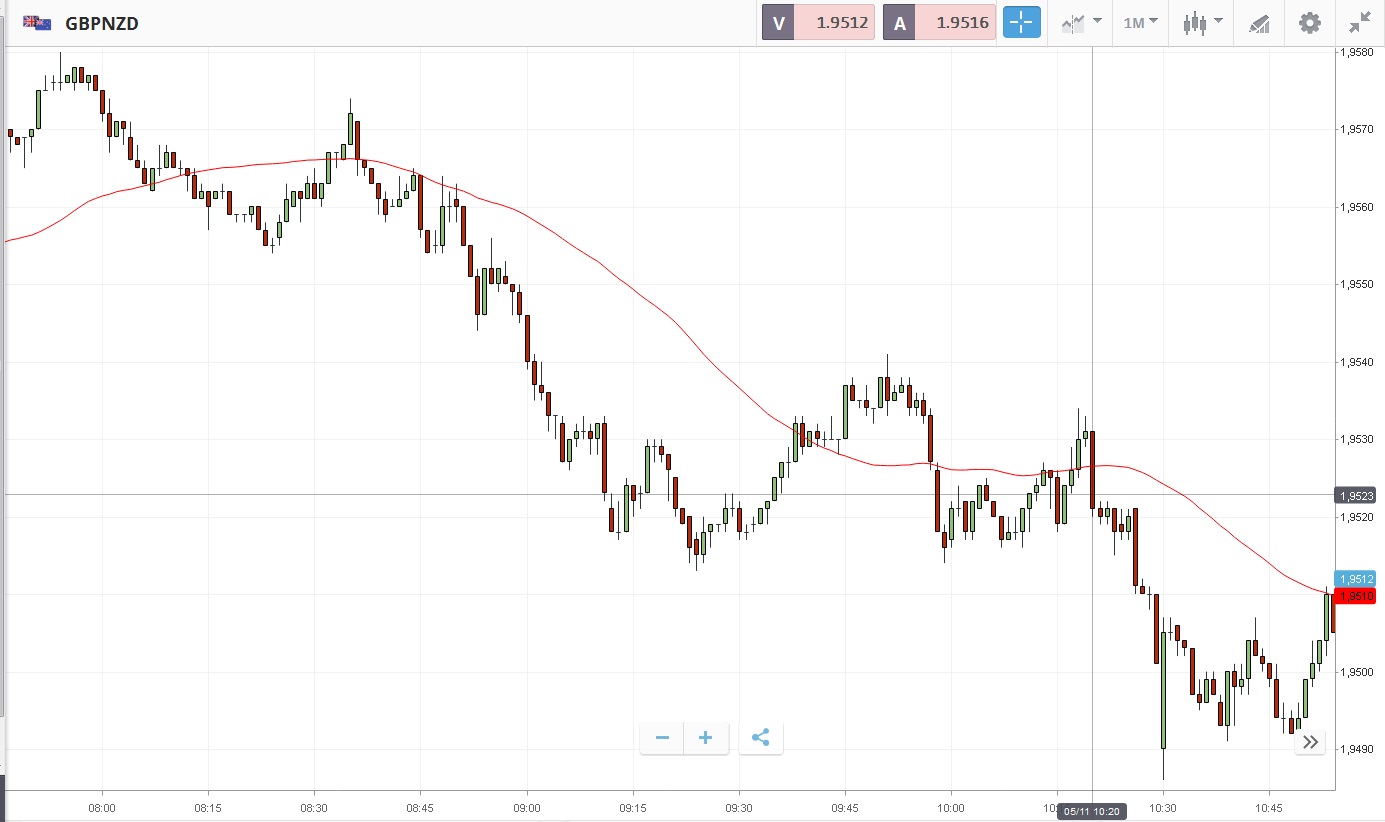Open chart settings gear
This screenshot has width=1385, height=822.
click(x=1310, y=22)
